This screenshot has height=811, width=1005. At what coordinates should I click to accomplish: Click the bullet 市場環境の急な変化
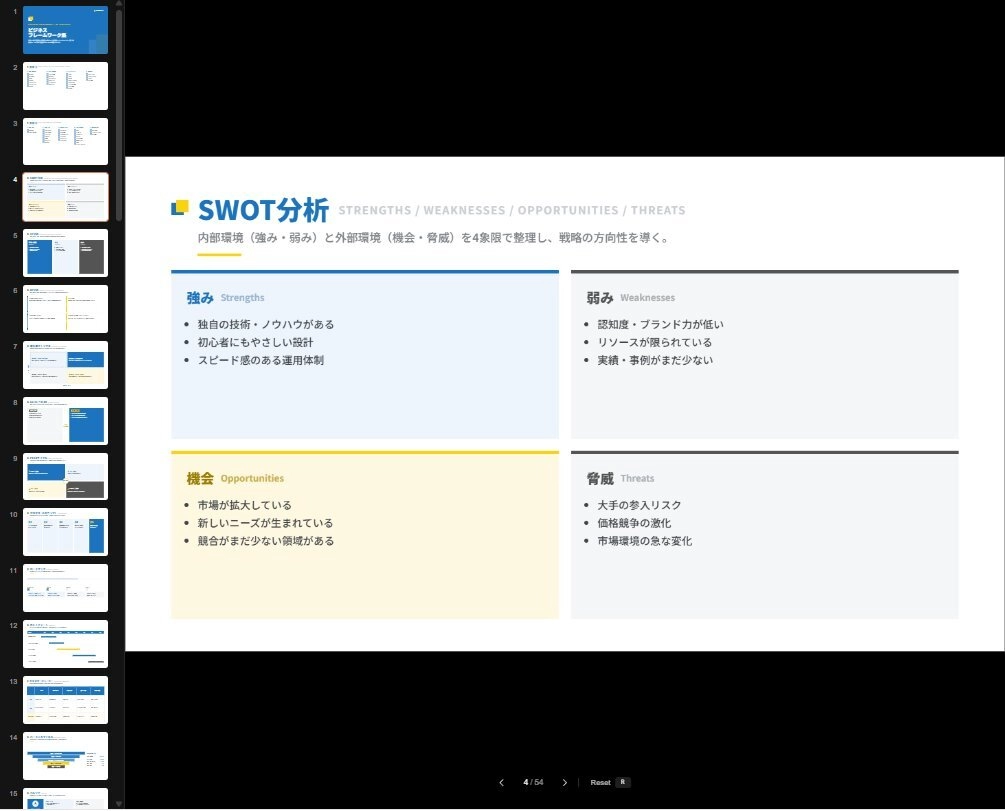[644, 541]
